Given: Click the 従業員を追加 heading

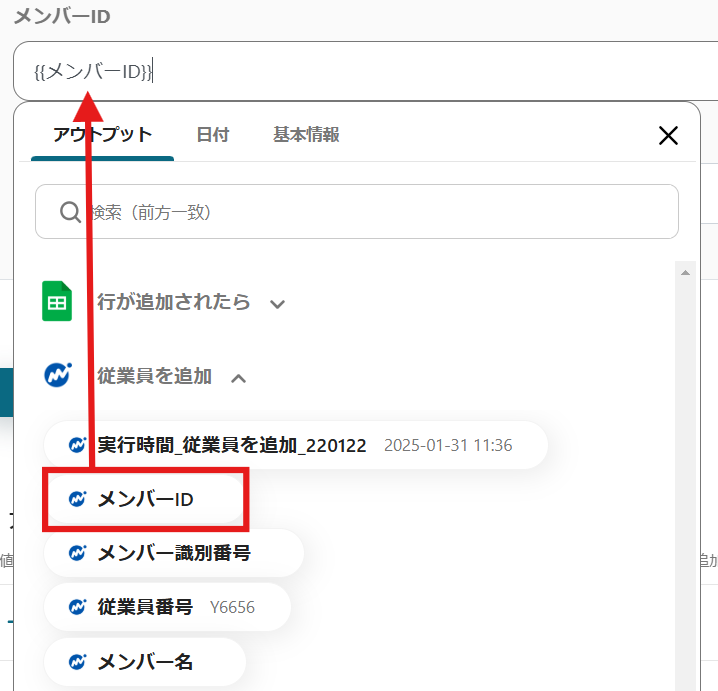Looking at the screenshot, I should tap(154, 376).
